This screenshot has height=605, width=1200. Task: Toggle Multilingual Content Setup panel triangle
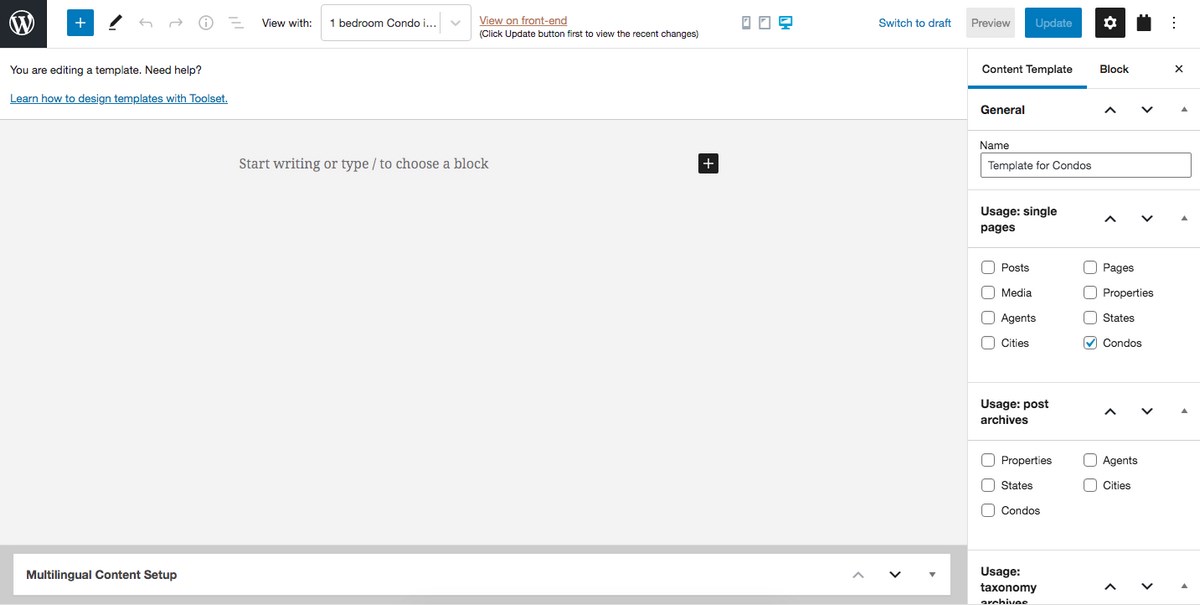(x=932, y=575)
